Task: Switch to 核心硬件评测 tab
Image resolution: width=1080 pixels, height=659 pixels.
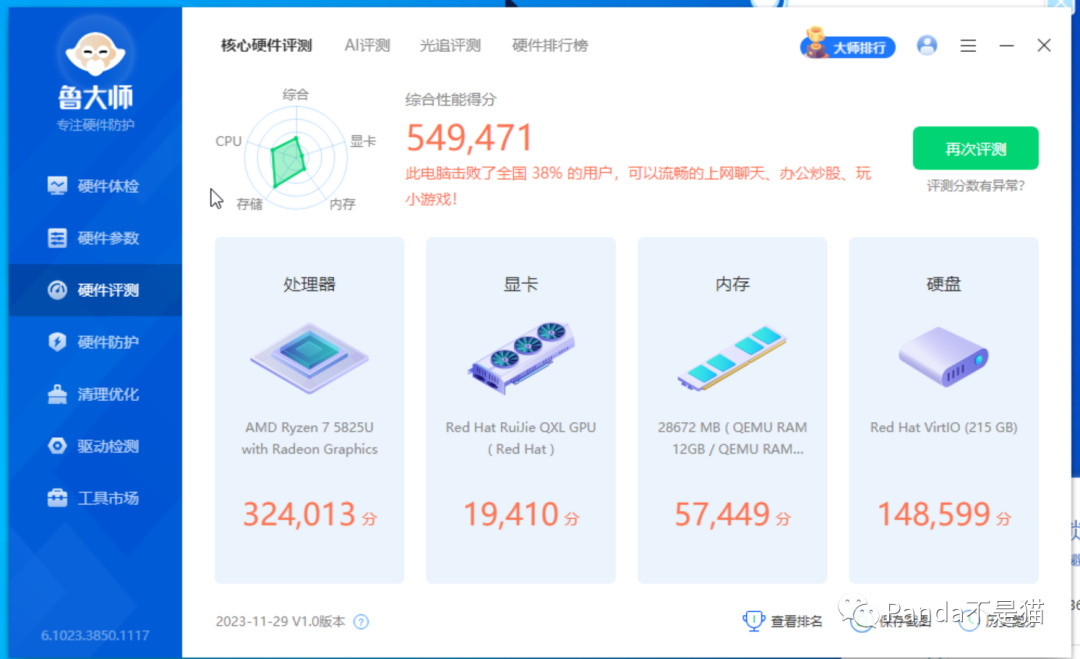Action: 267,45
